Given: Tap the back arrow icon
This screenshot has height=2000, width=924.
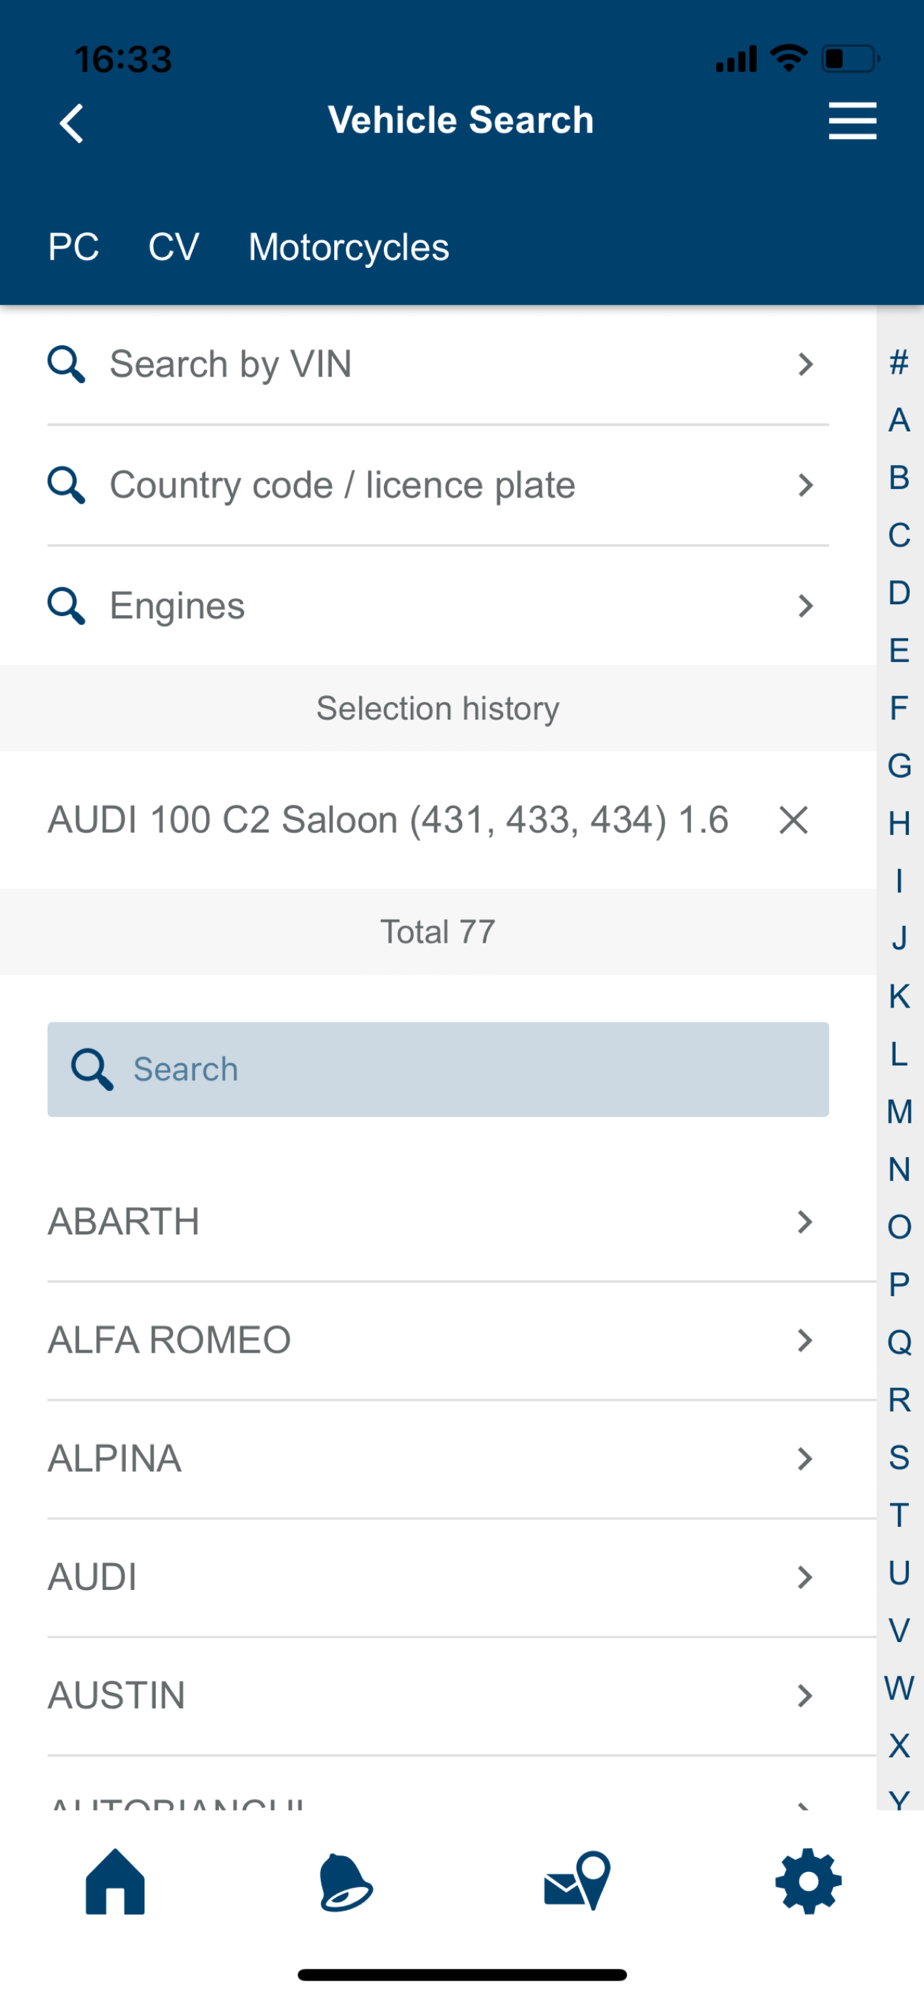Looking at the screenshot, I should coord(72,124).
